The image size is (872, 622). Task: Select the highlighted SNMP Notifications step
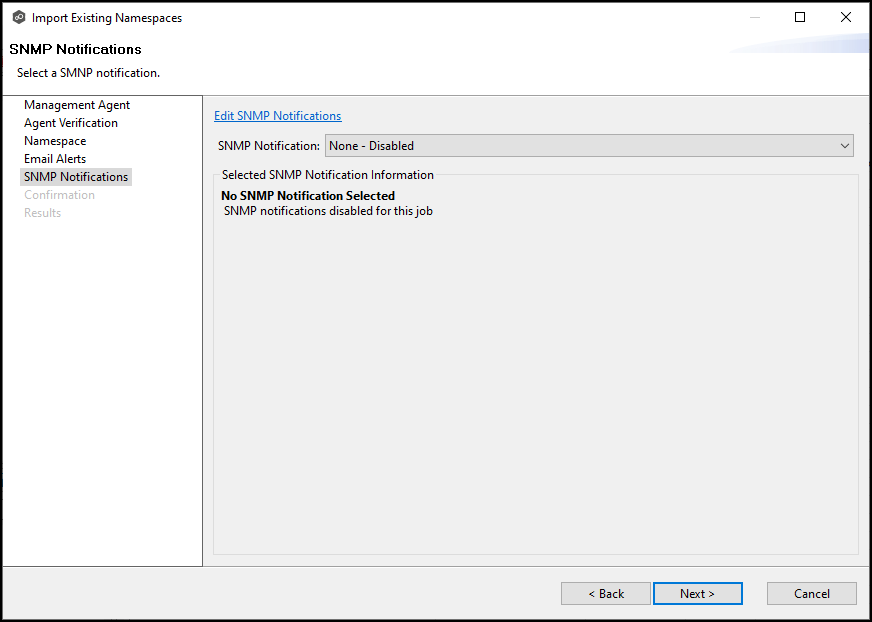pos(76,177)
